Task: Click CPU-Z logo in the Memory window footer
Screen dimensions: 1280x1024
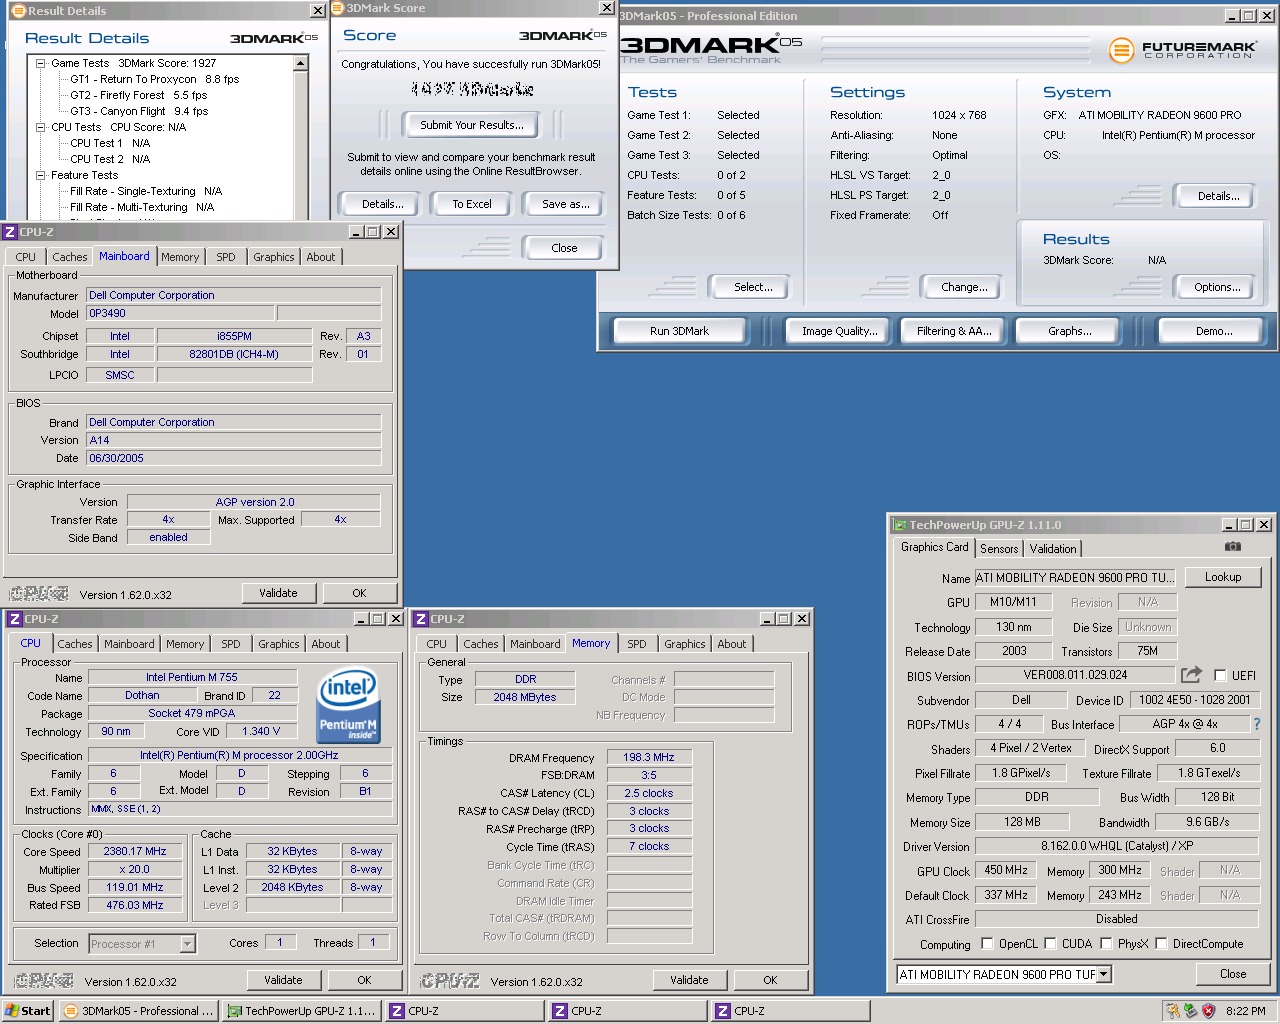Action: coord(450,981)
